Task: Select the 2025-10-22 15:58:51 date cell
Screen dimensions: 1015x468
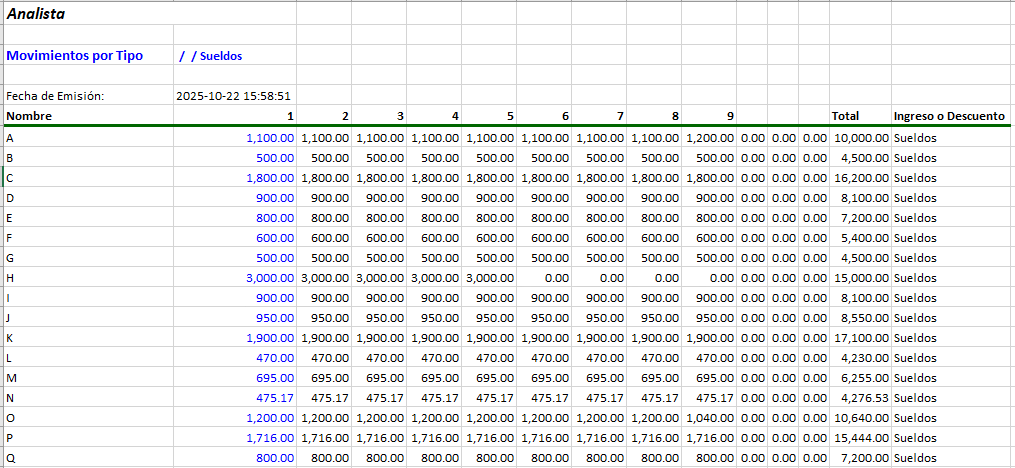Action: pyautogui.click(x=233, y=96)
